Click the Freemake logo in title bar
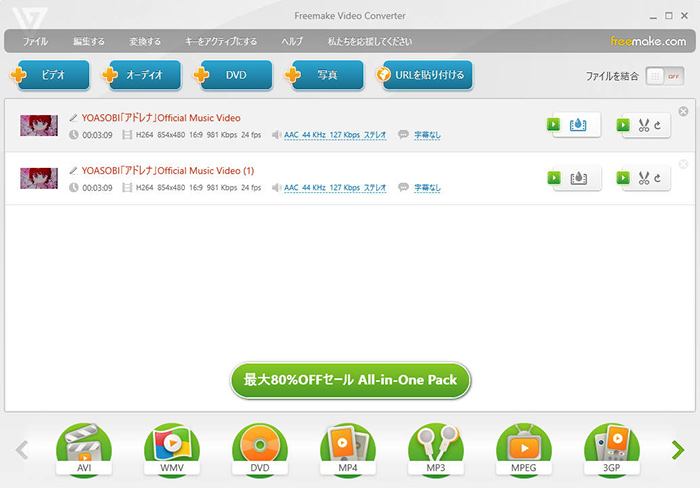This screenshot has height=488, width=700. [29, 19]
